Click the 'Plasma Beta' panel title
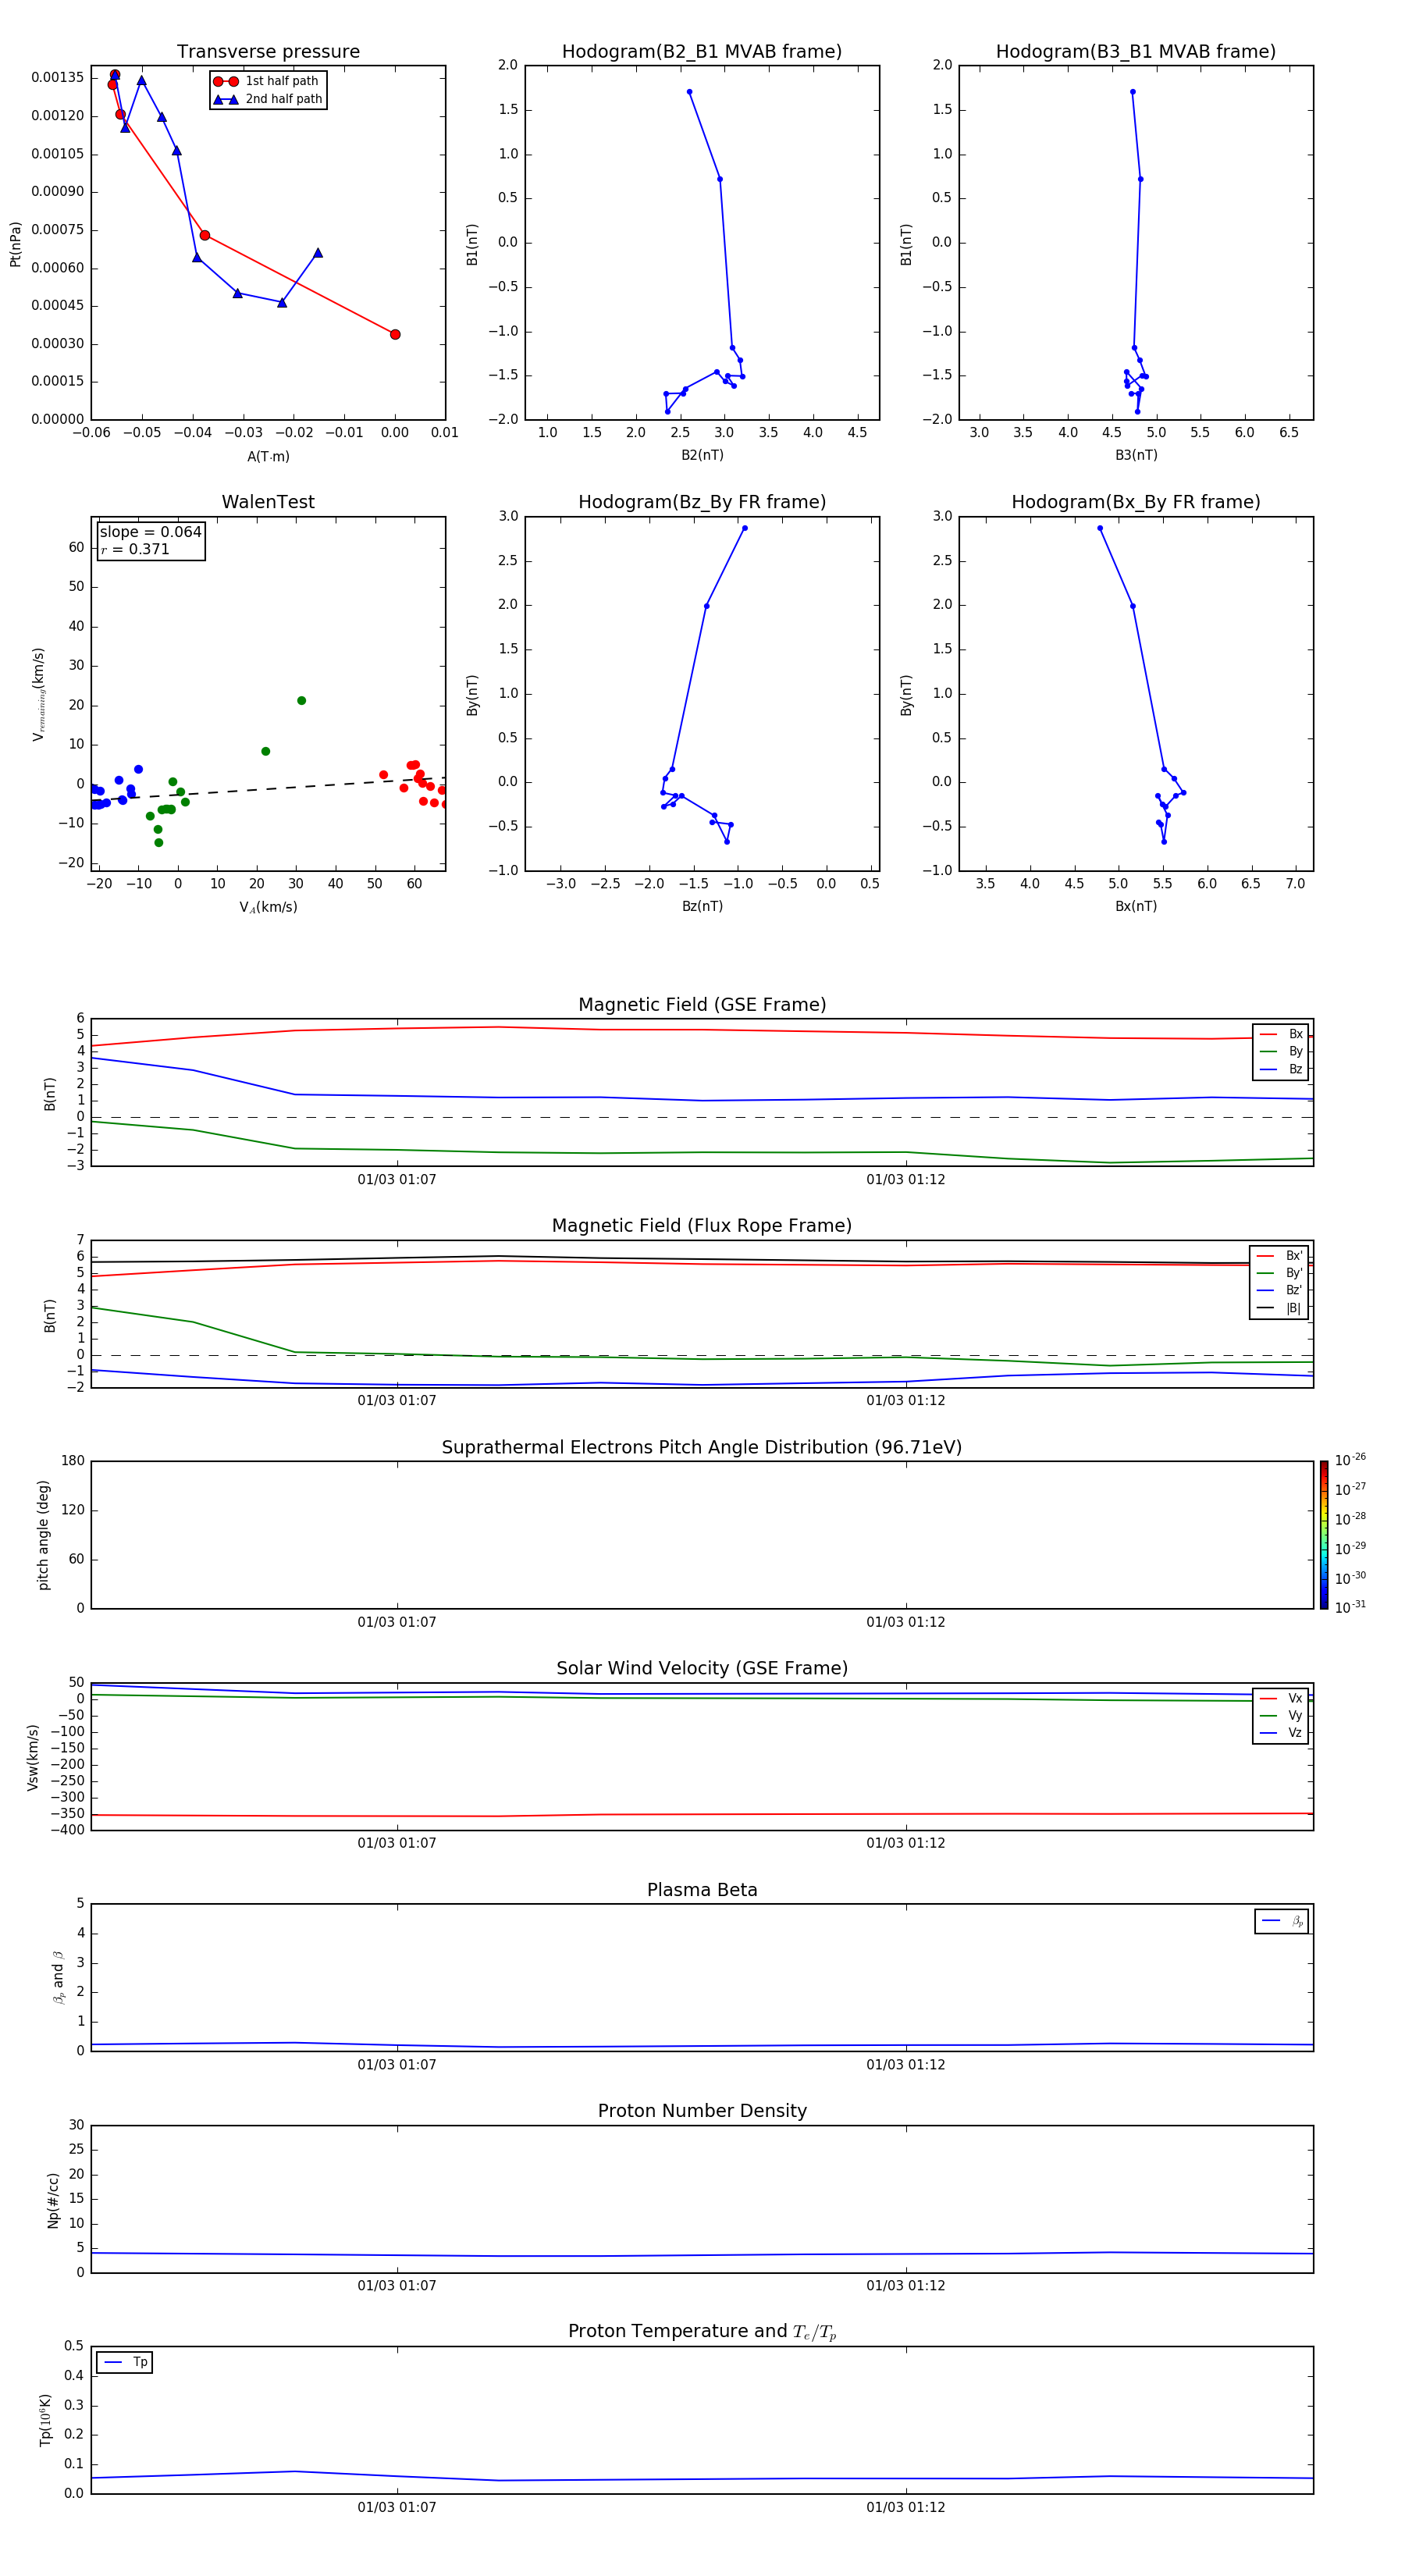Image resolution: width=1405 pixels, height=2576 pixels. click(x=702, y=1890)
